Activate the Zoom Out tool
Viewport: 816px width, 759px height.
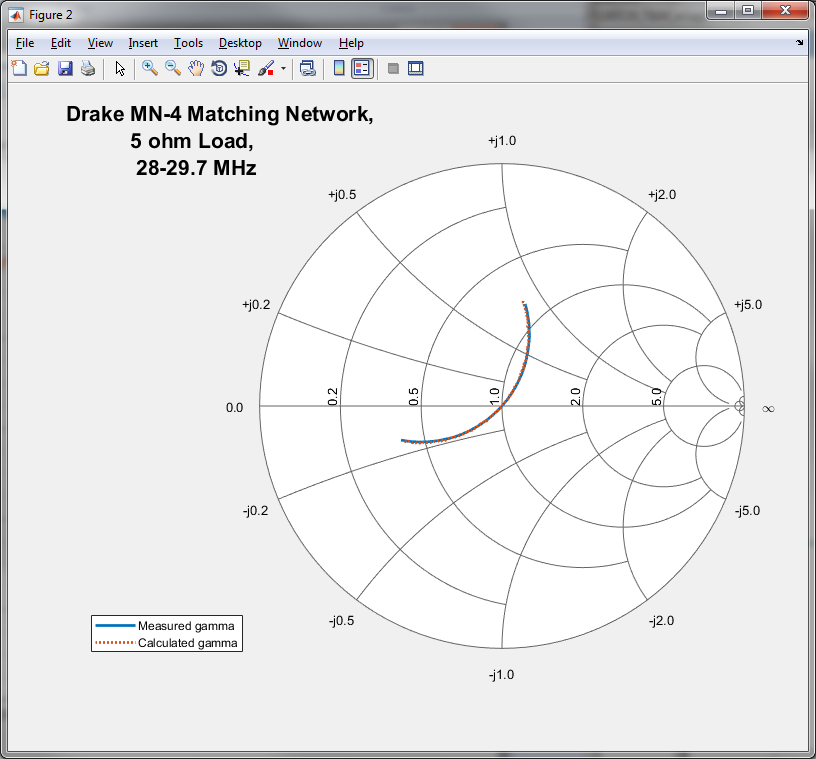[173, 68]
